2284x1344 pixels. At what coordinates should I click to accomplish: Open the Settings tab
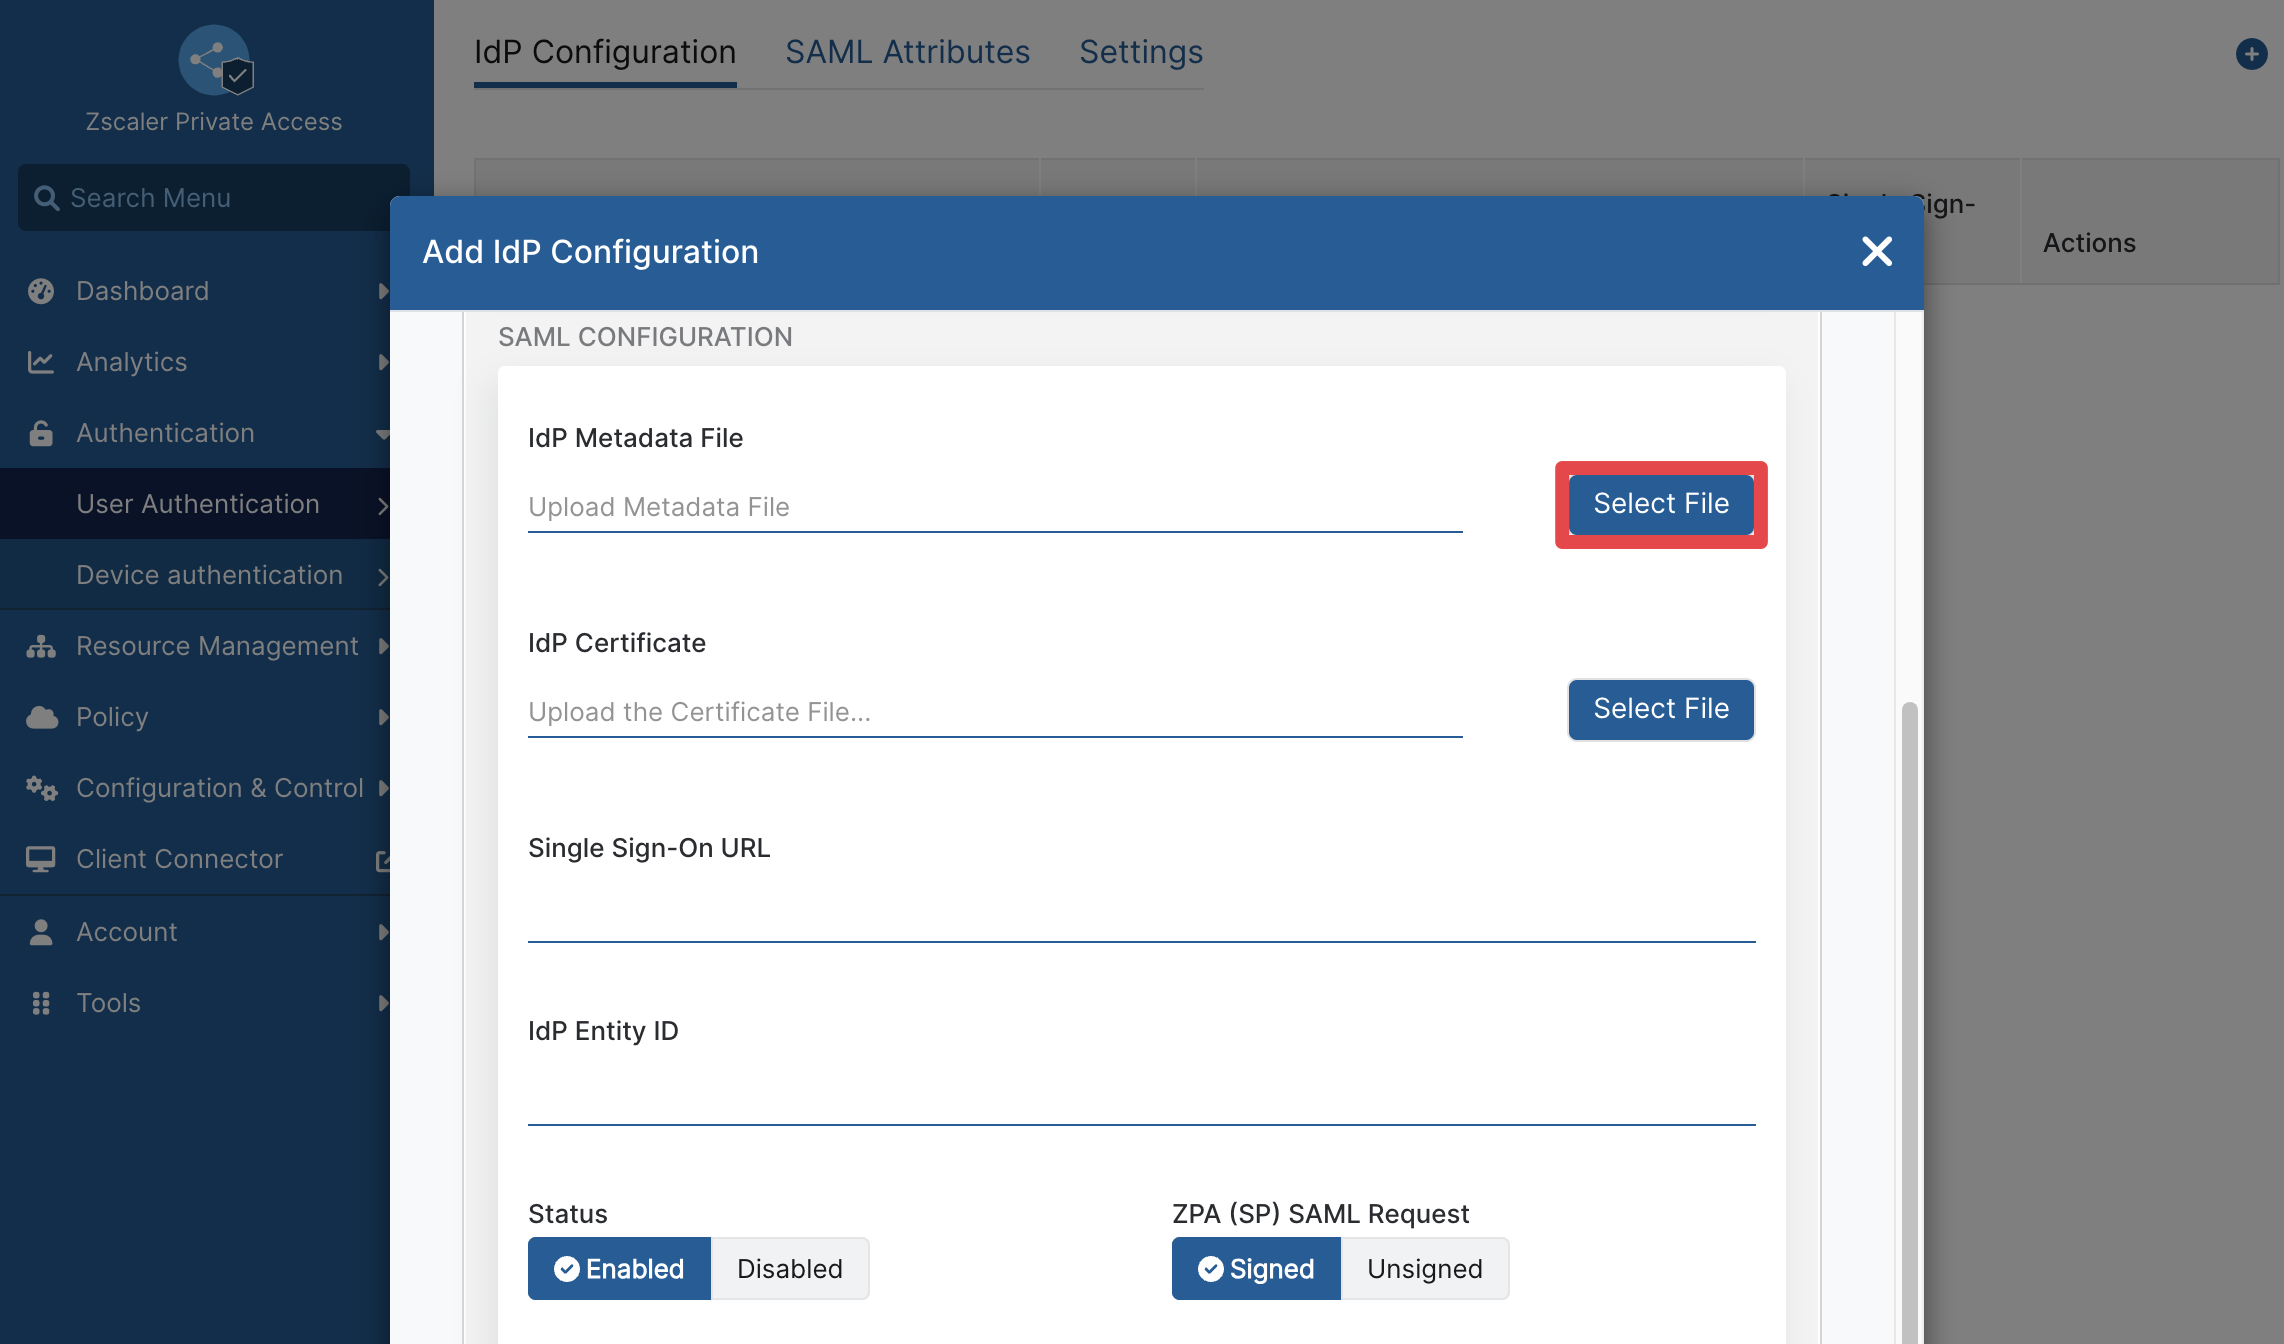pos(1141,52)
